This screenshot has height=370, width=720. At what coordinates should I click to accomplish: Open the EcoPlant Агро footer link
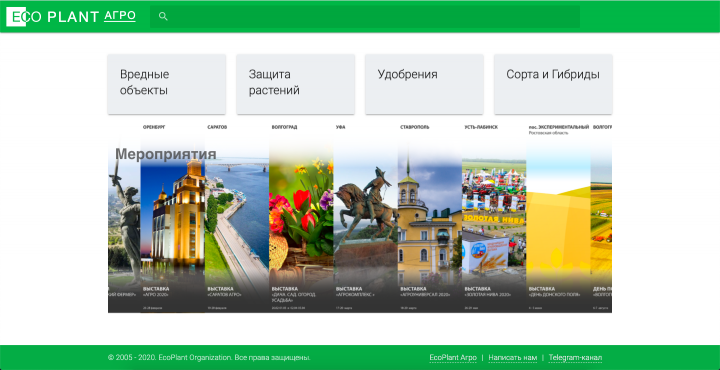pyautogui.click(x=453, y=358)
